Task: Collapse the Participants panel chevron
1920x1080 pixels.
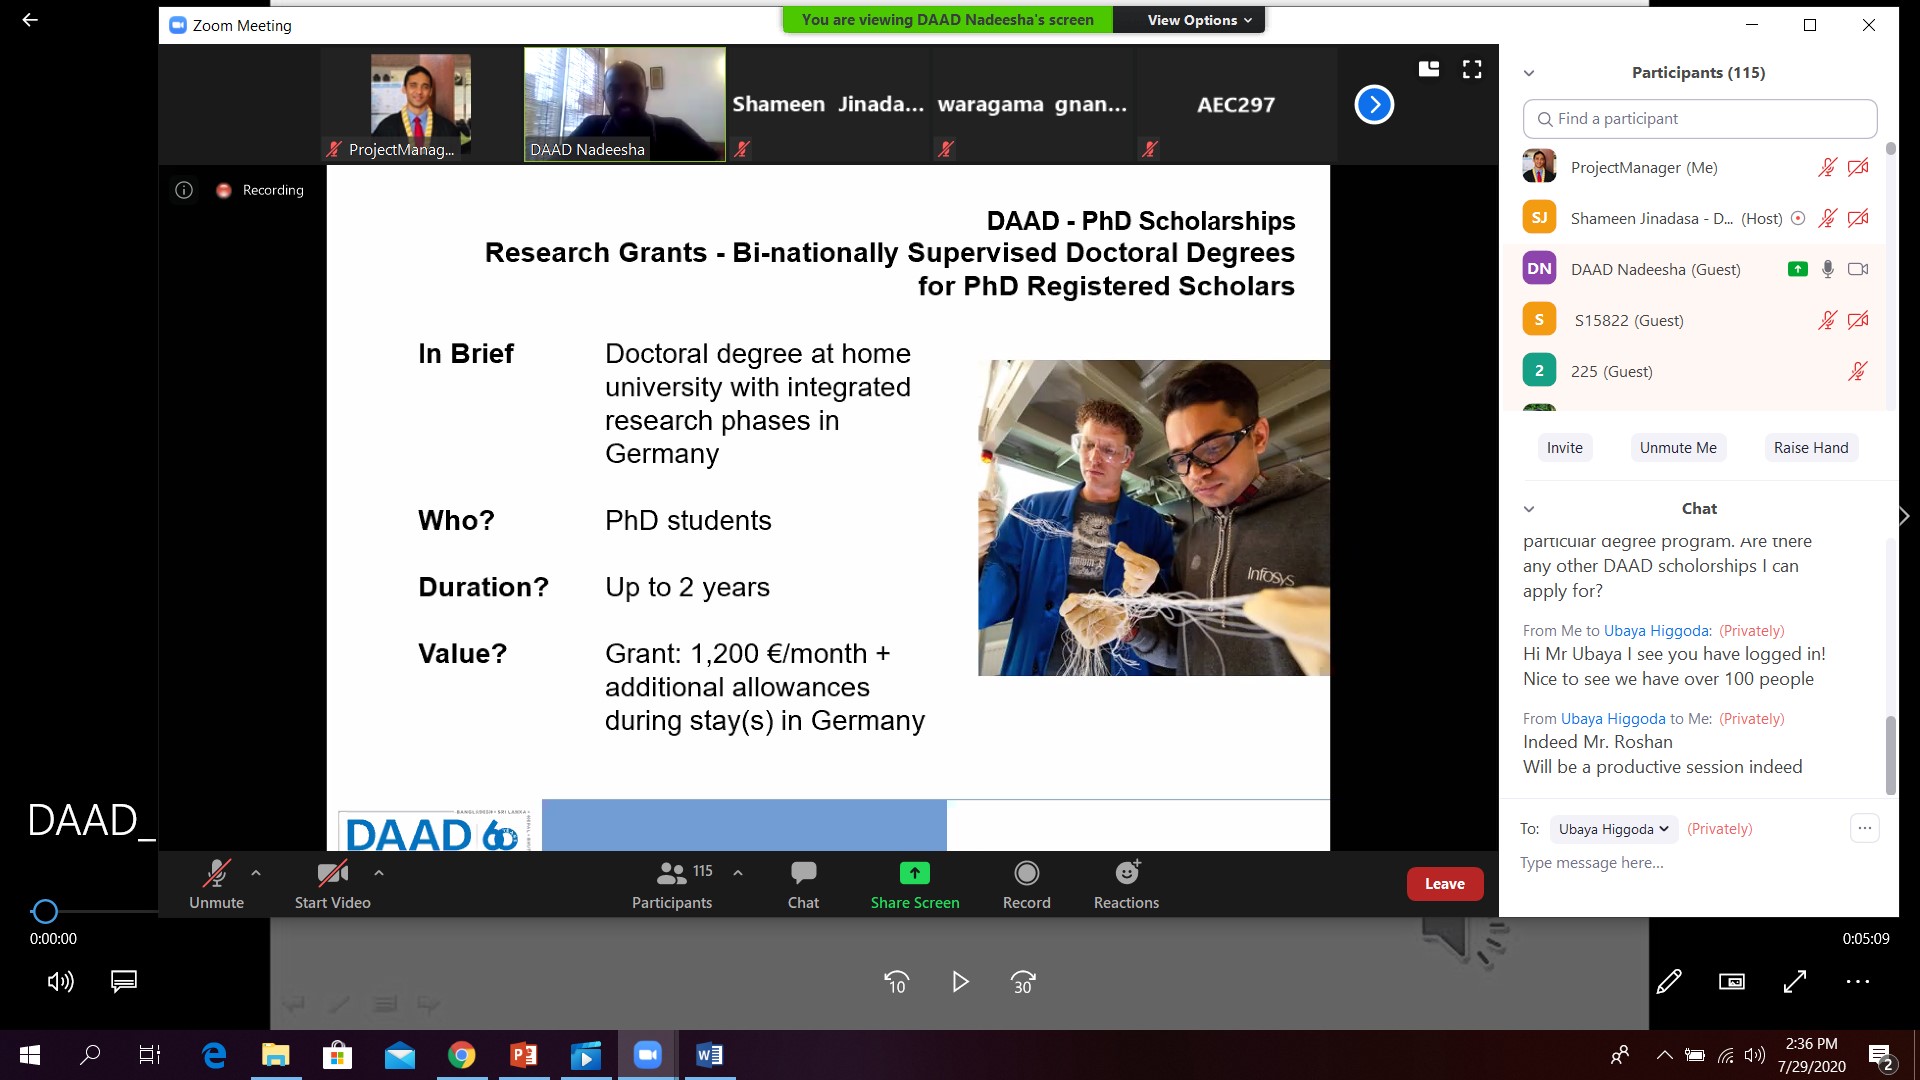Action: click(x=1529, y=73)
